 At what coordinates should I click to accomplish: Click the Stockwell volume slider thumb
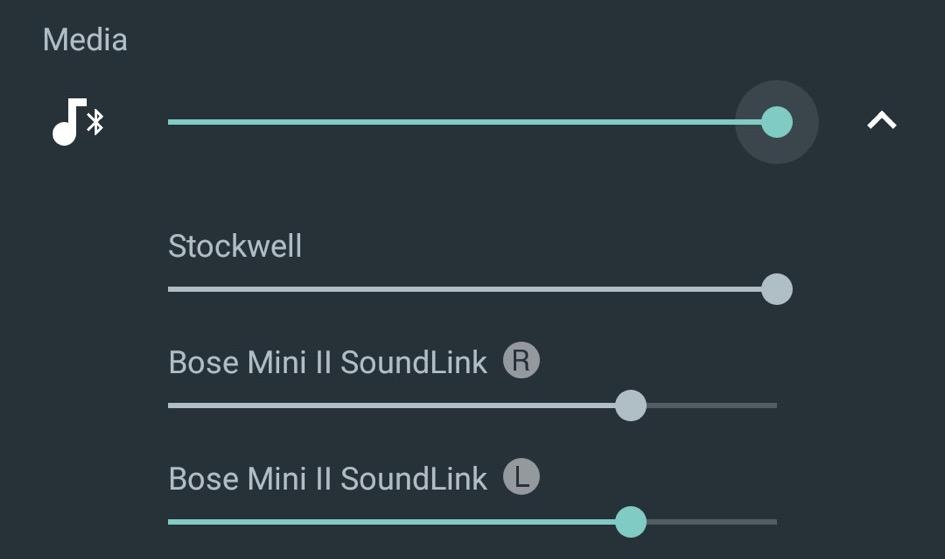777,289
